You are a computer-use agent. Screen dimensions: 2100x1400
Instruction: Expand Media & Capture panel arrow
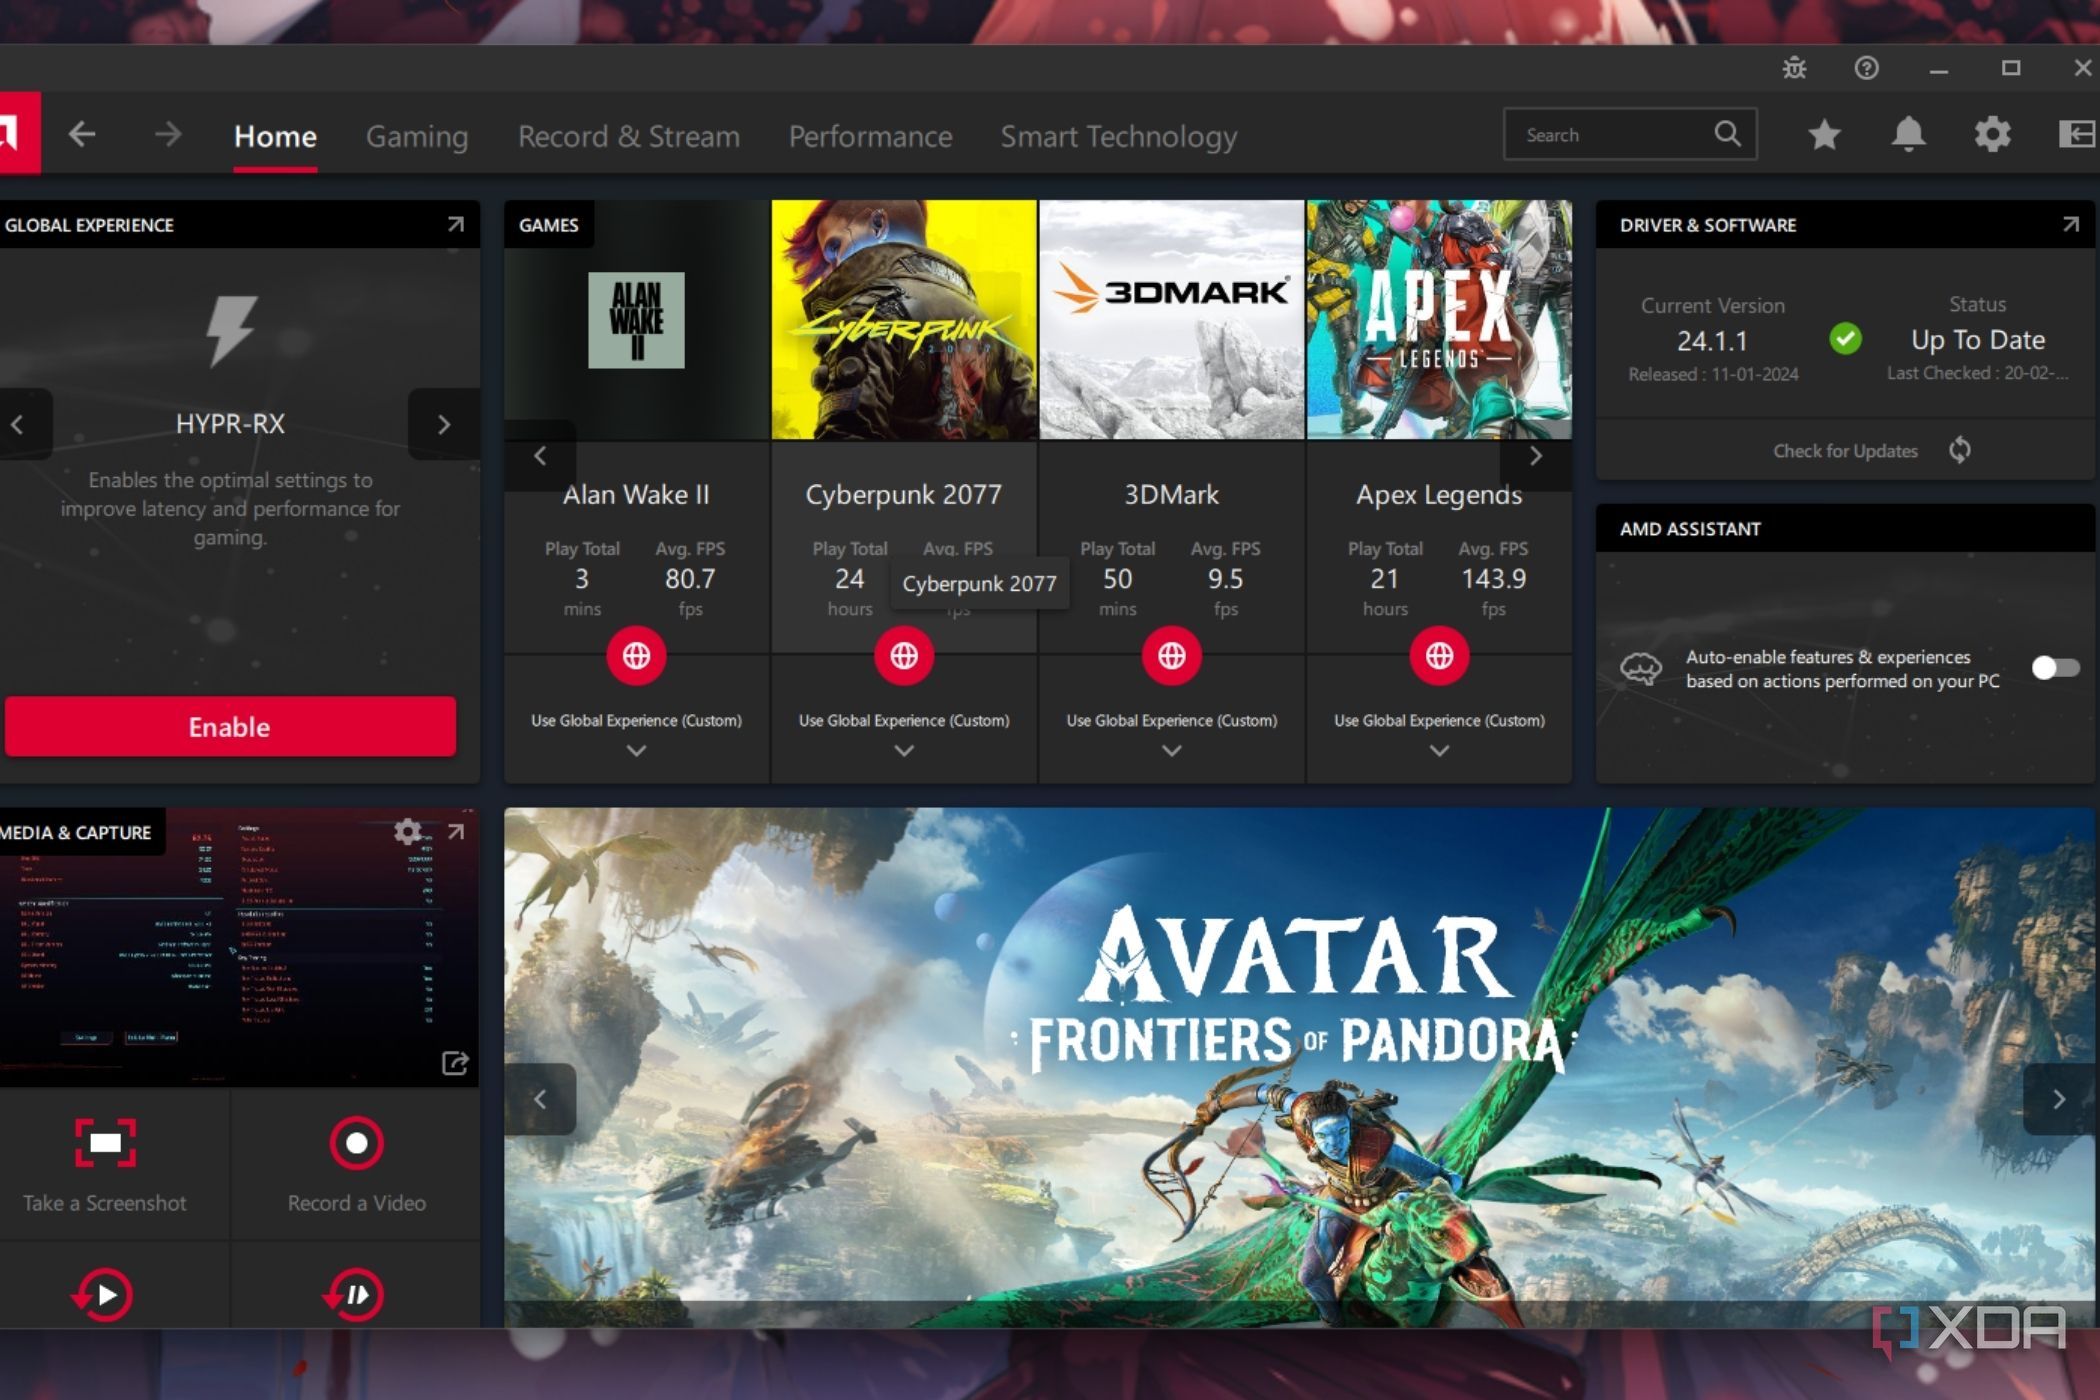(456, 831)
